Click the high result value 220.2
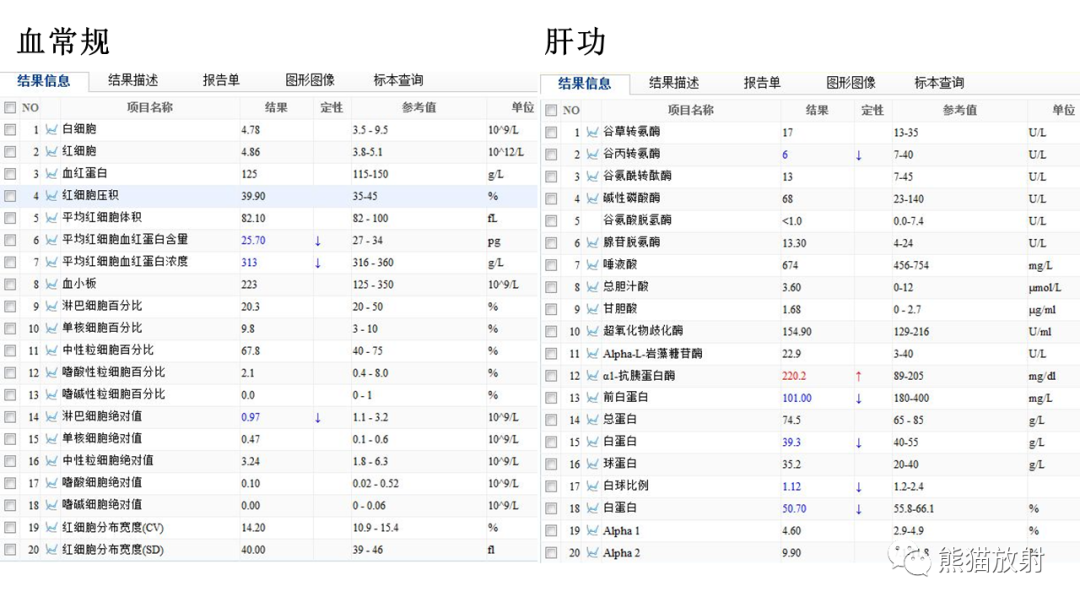This screenshot has width=1080, height=608. 793,376
